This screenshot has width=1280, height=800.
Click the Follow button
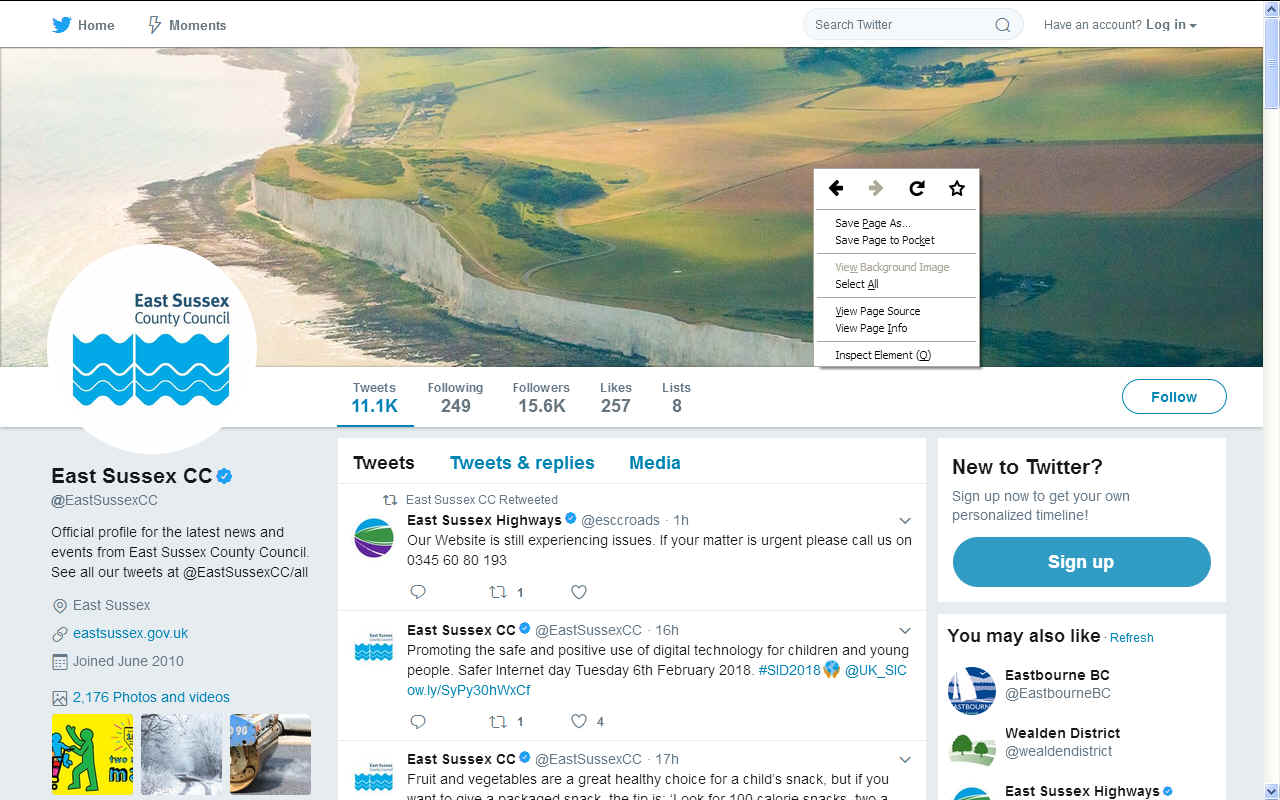pyautogui.click(x=1174, y=397)
